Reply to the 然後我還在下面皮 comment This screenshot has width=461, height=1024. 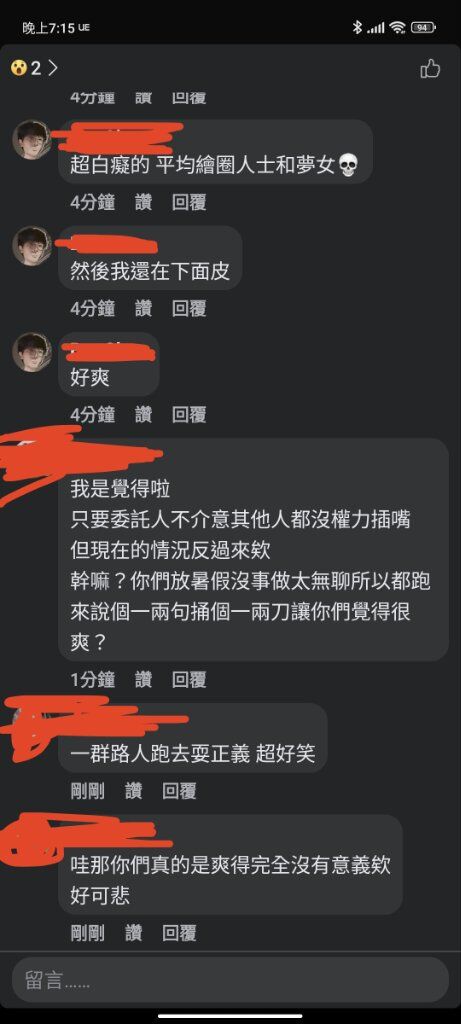(189, 308)
